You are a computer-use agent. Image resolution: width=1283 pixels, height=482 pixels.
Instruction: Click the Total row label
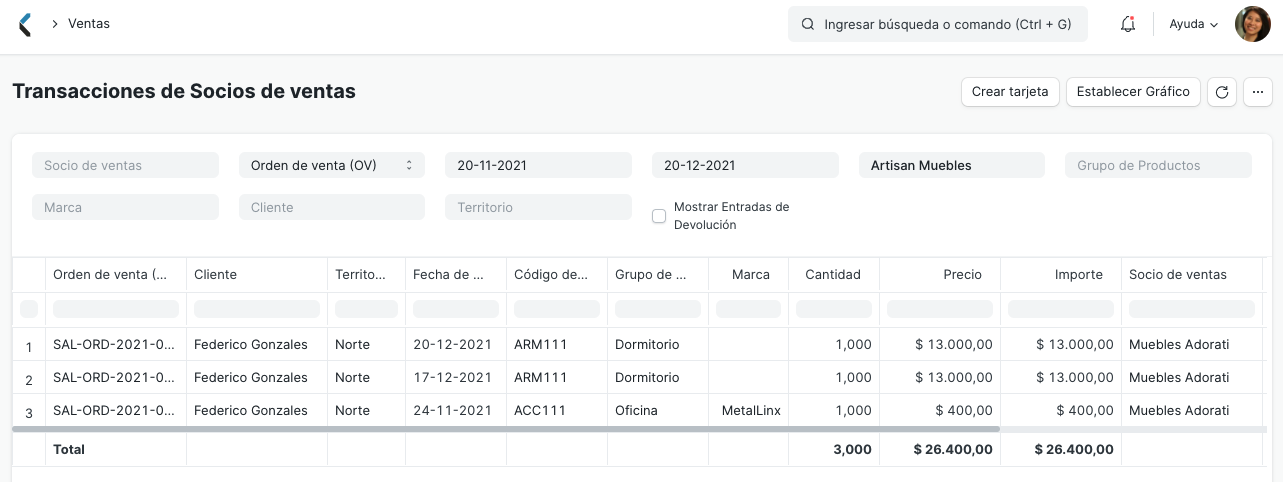pos(69,450)
